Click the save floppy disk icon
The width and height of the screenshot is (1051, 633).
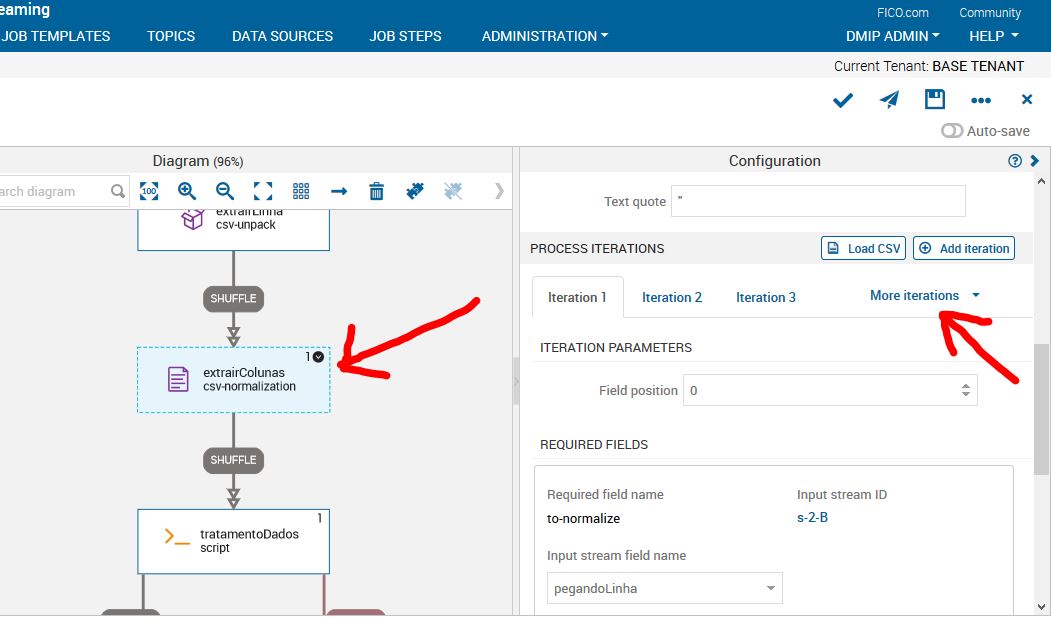tap(935, 99)
